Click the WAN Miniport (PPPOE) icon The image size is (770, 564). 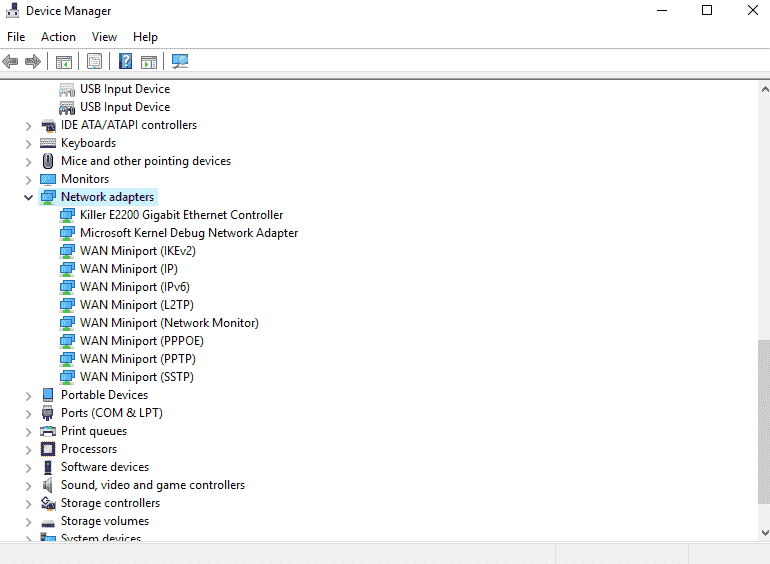(x=67, y=341)
